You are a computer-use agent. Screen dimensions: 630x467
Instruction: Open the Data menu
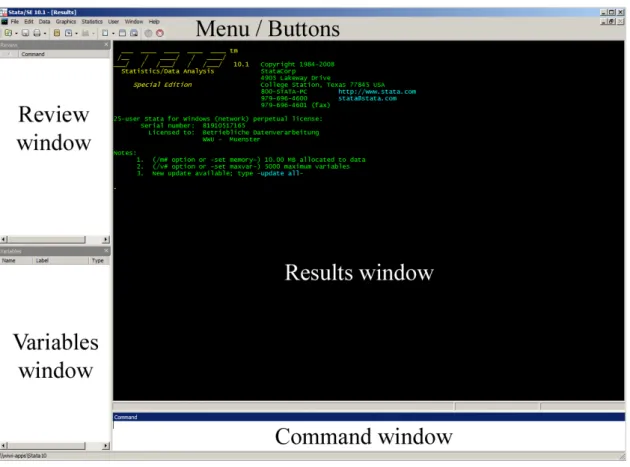point(45,22)
